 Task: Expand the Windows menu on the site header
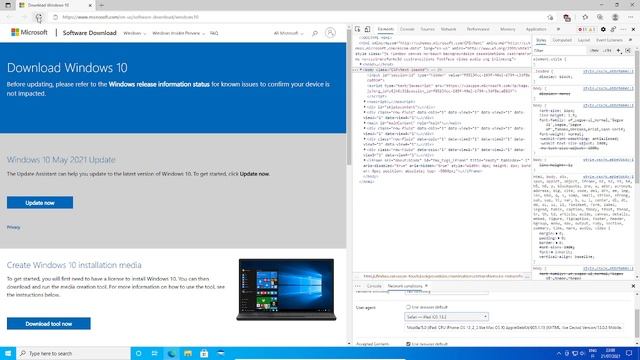click(x=134, y=33)
